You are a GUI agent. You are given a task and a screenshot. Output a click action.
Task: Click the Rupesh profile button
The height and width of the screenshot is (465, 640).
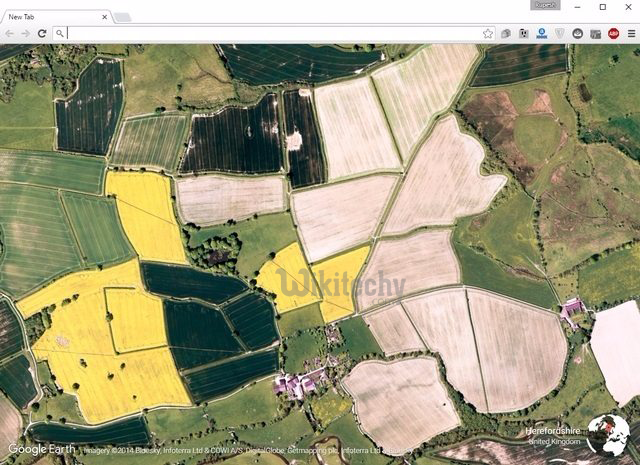pos(545,6)
